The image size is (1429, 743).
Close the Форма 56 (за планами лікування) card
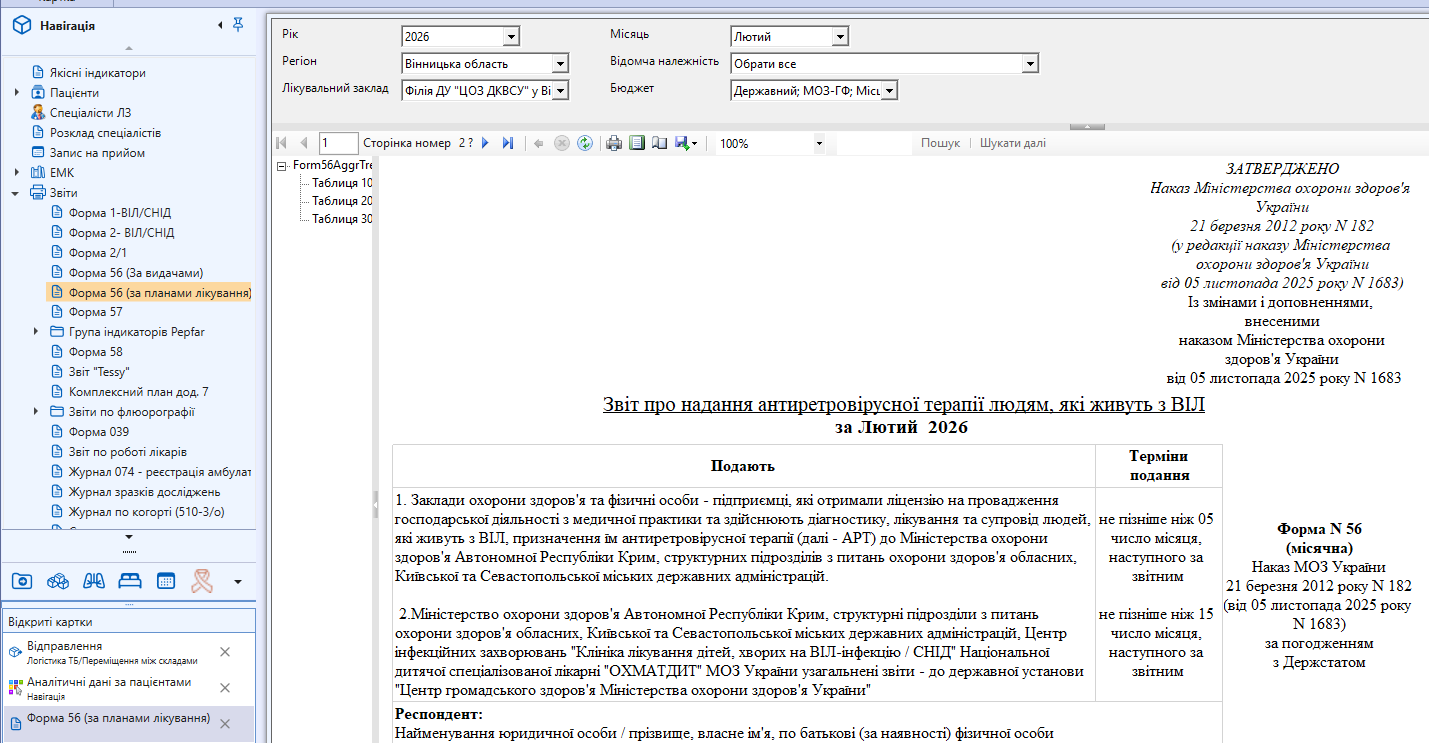[225, 723]
